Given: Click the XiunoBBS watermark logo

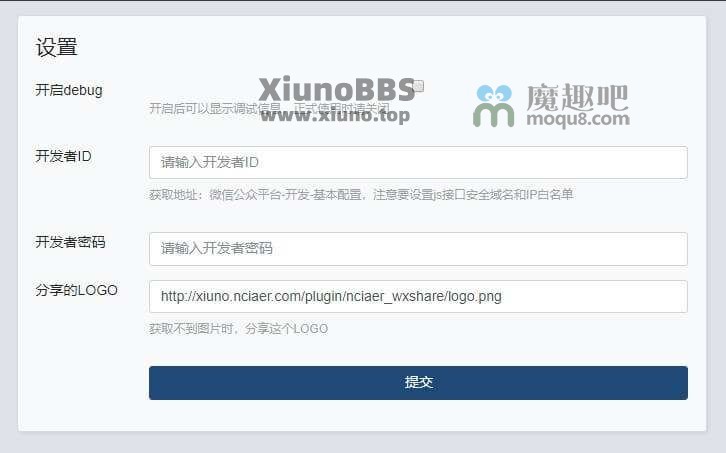Looking at the screenshot, I should coord(337,89).
